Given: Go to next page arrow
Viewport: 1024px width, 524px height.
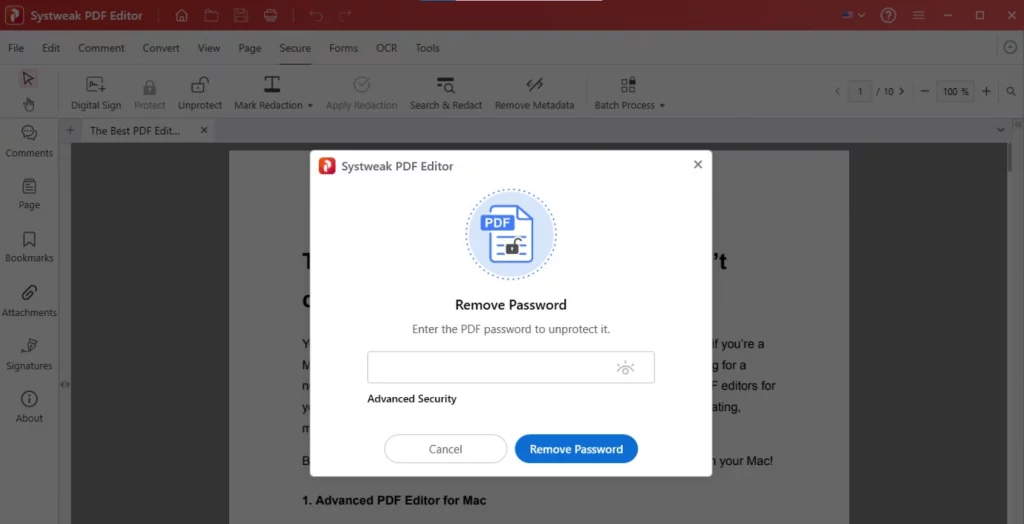Looking at the screenshot, I should (902, 91).
